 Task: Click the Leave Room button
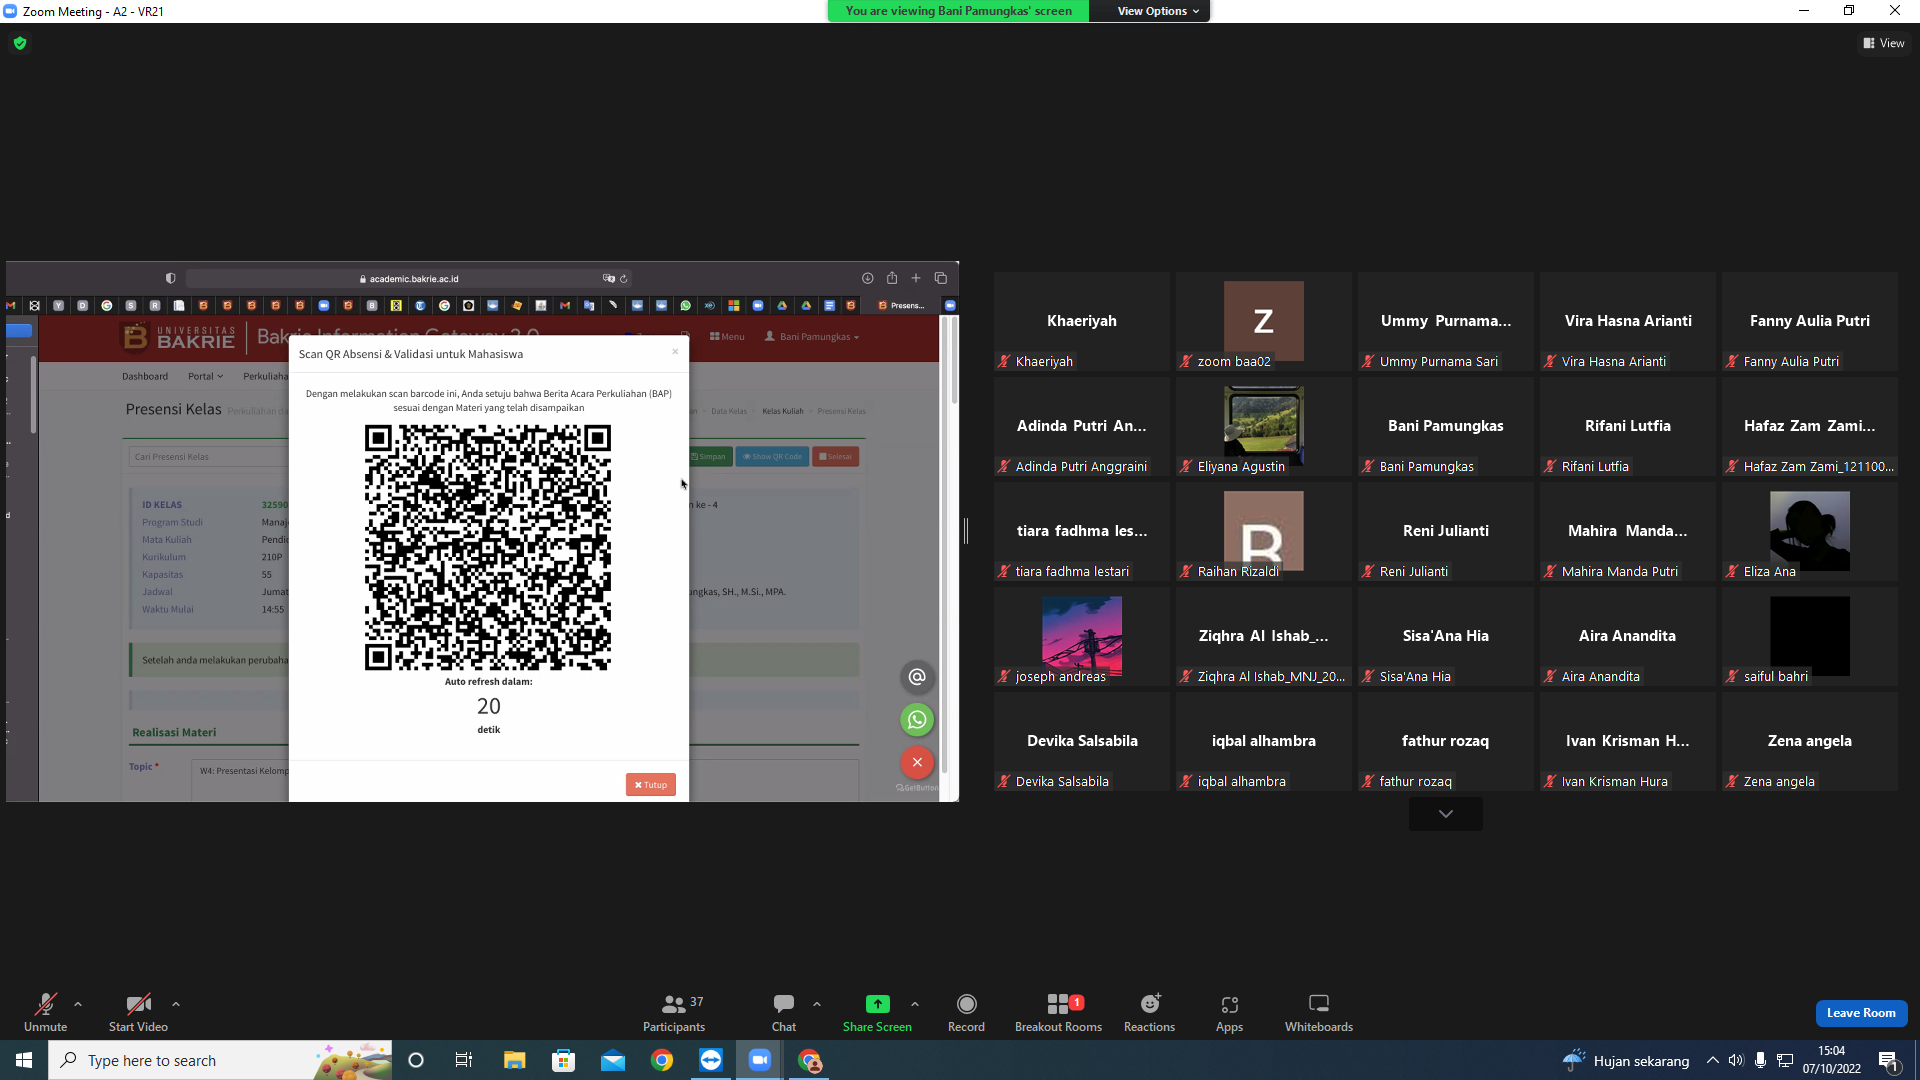tap(1861, 1013)
